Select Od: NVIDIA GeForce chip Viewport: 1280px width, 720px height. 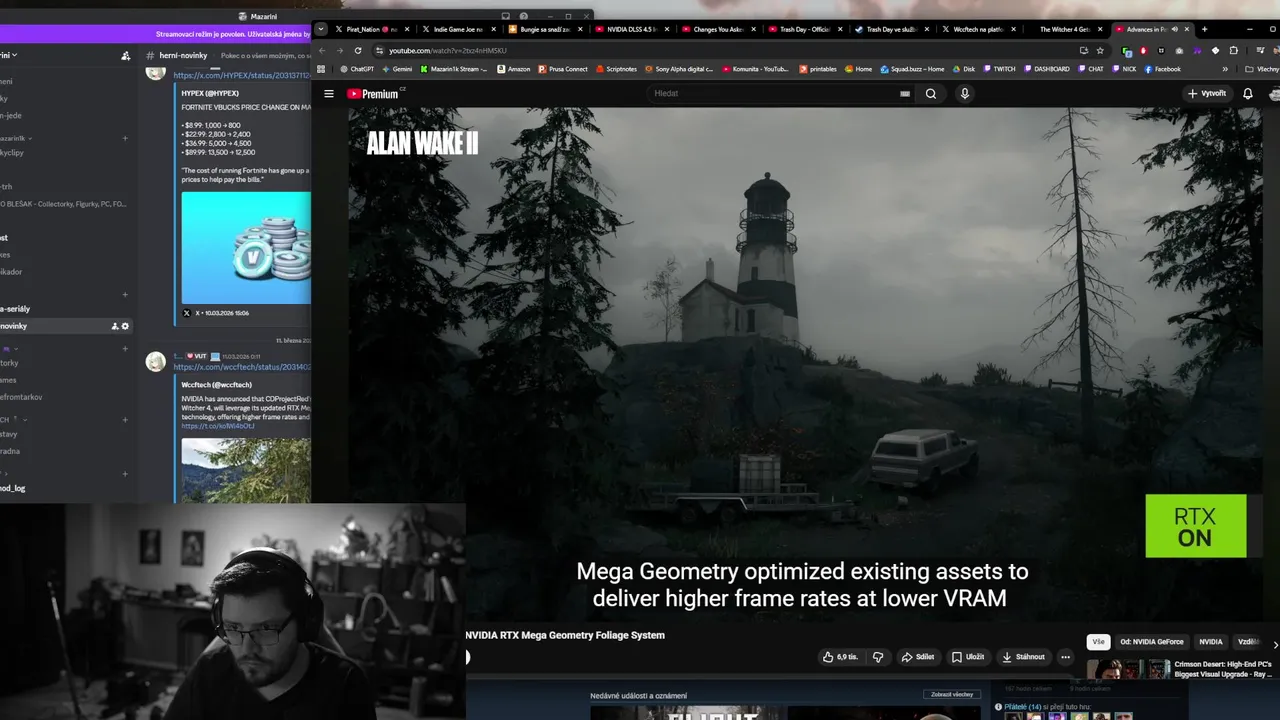(1152, 642)
